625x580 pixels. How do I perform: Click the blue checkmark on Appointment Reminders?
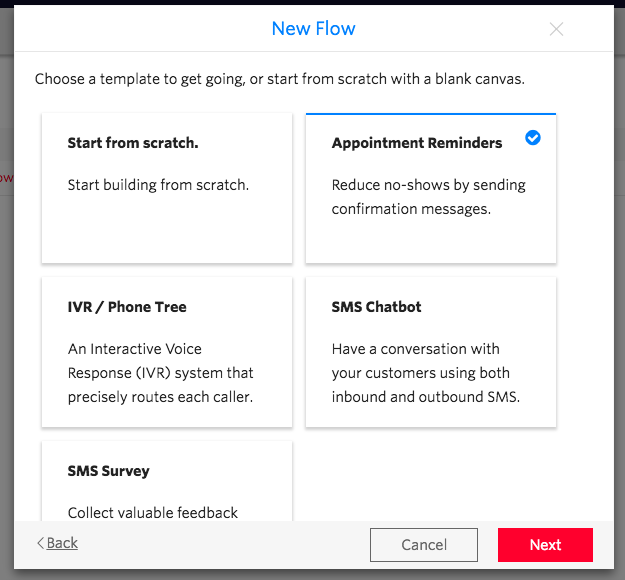533,139
